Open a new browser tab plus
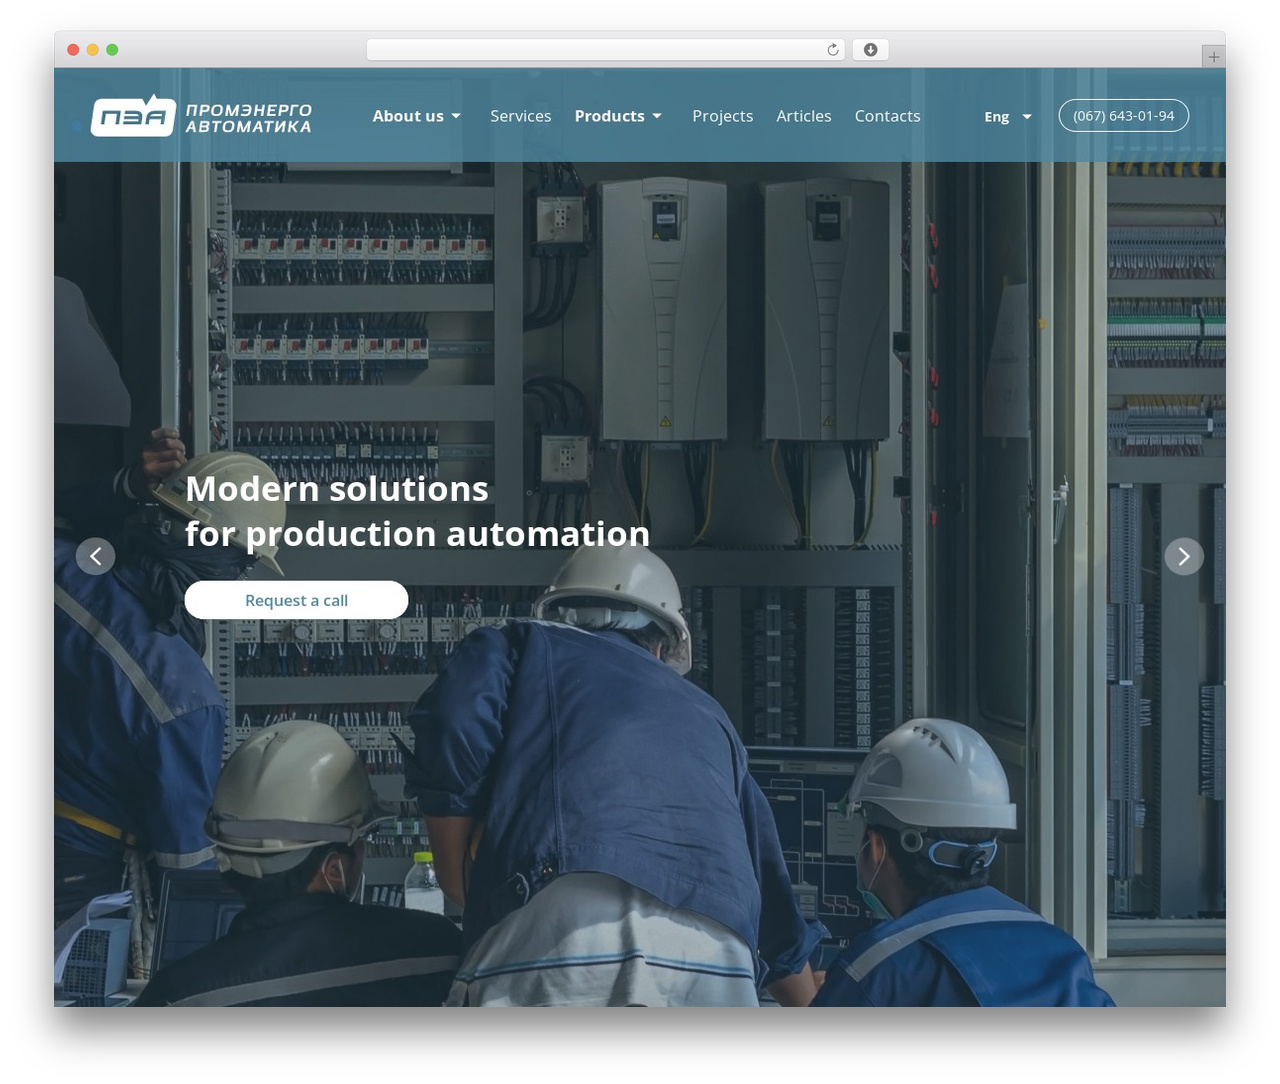The width and height of the screenshot is (1280, 1084). pos(1213,57)
